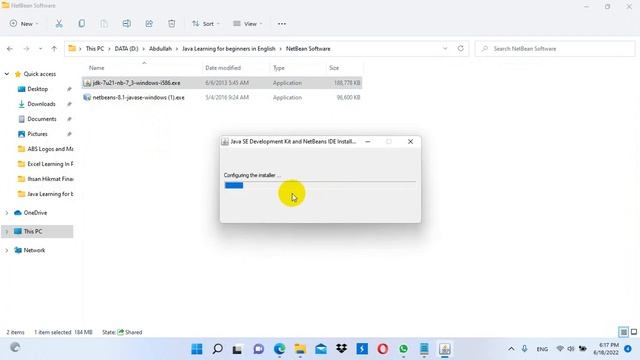Open Downloads in Quick access
This screenshot has height=360, width=640.
point(41,104)
